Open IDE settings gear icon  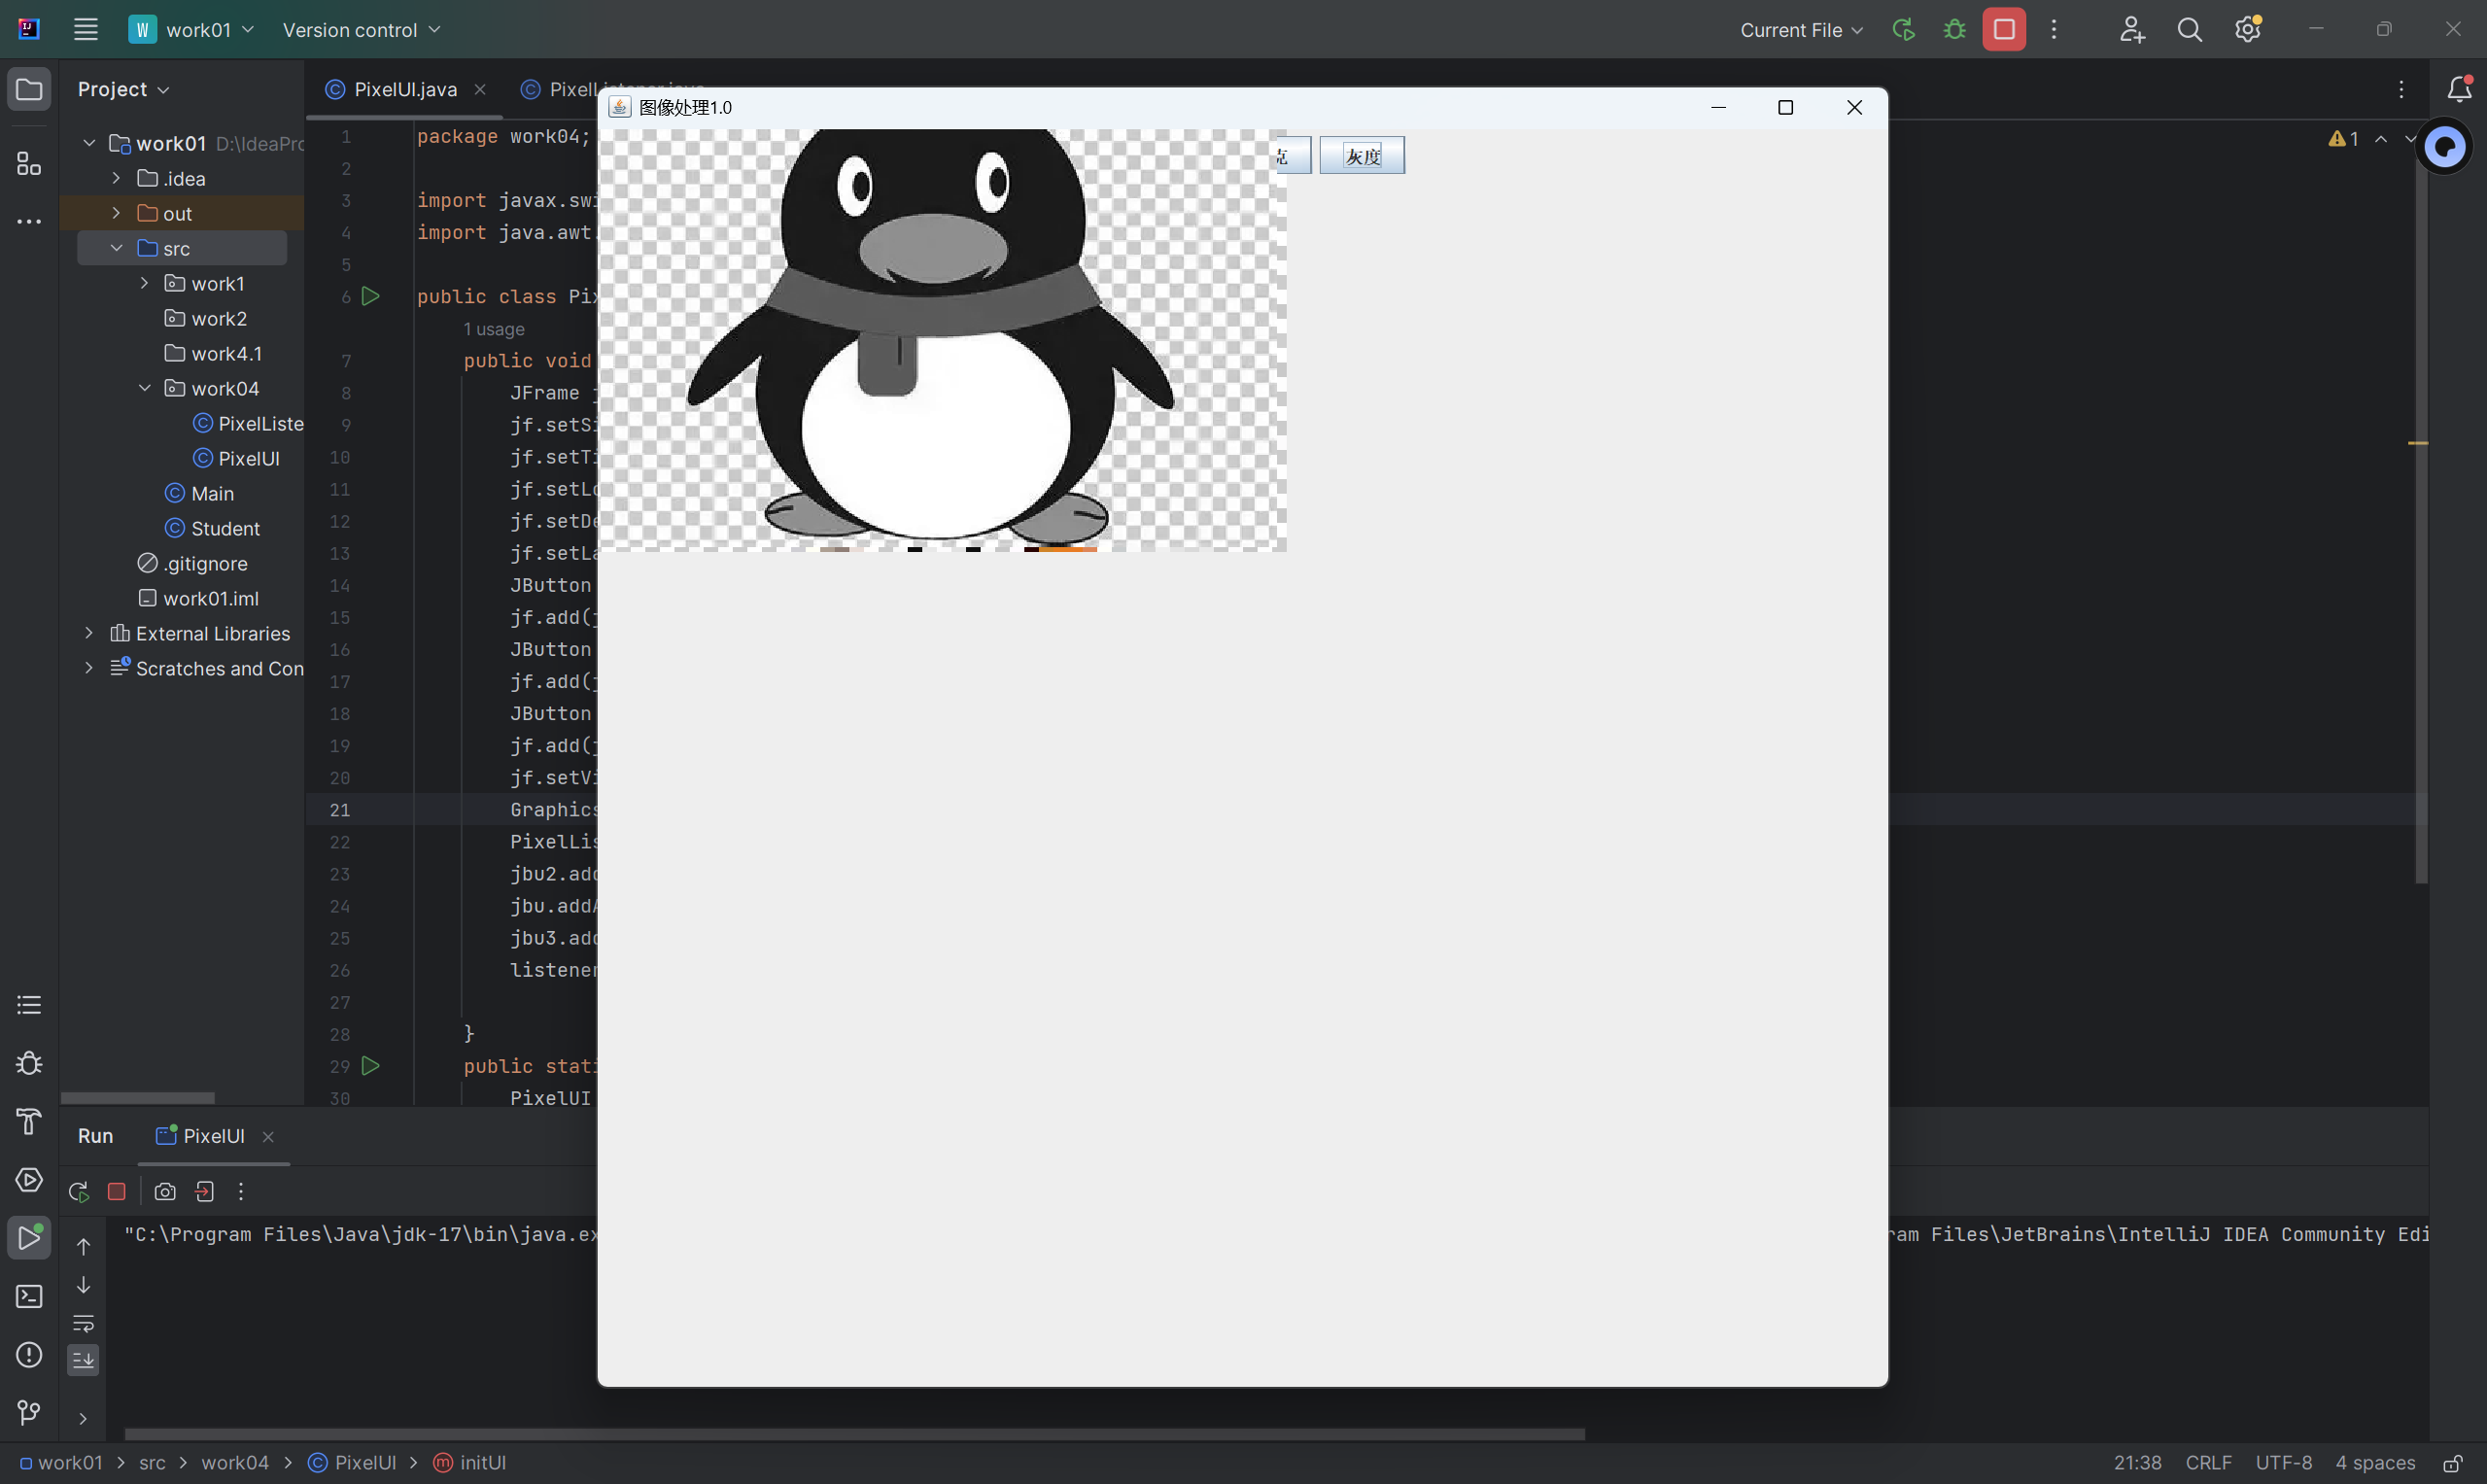tap(2247, 29)
